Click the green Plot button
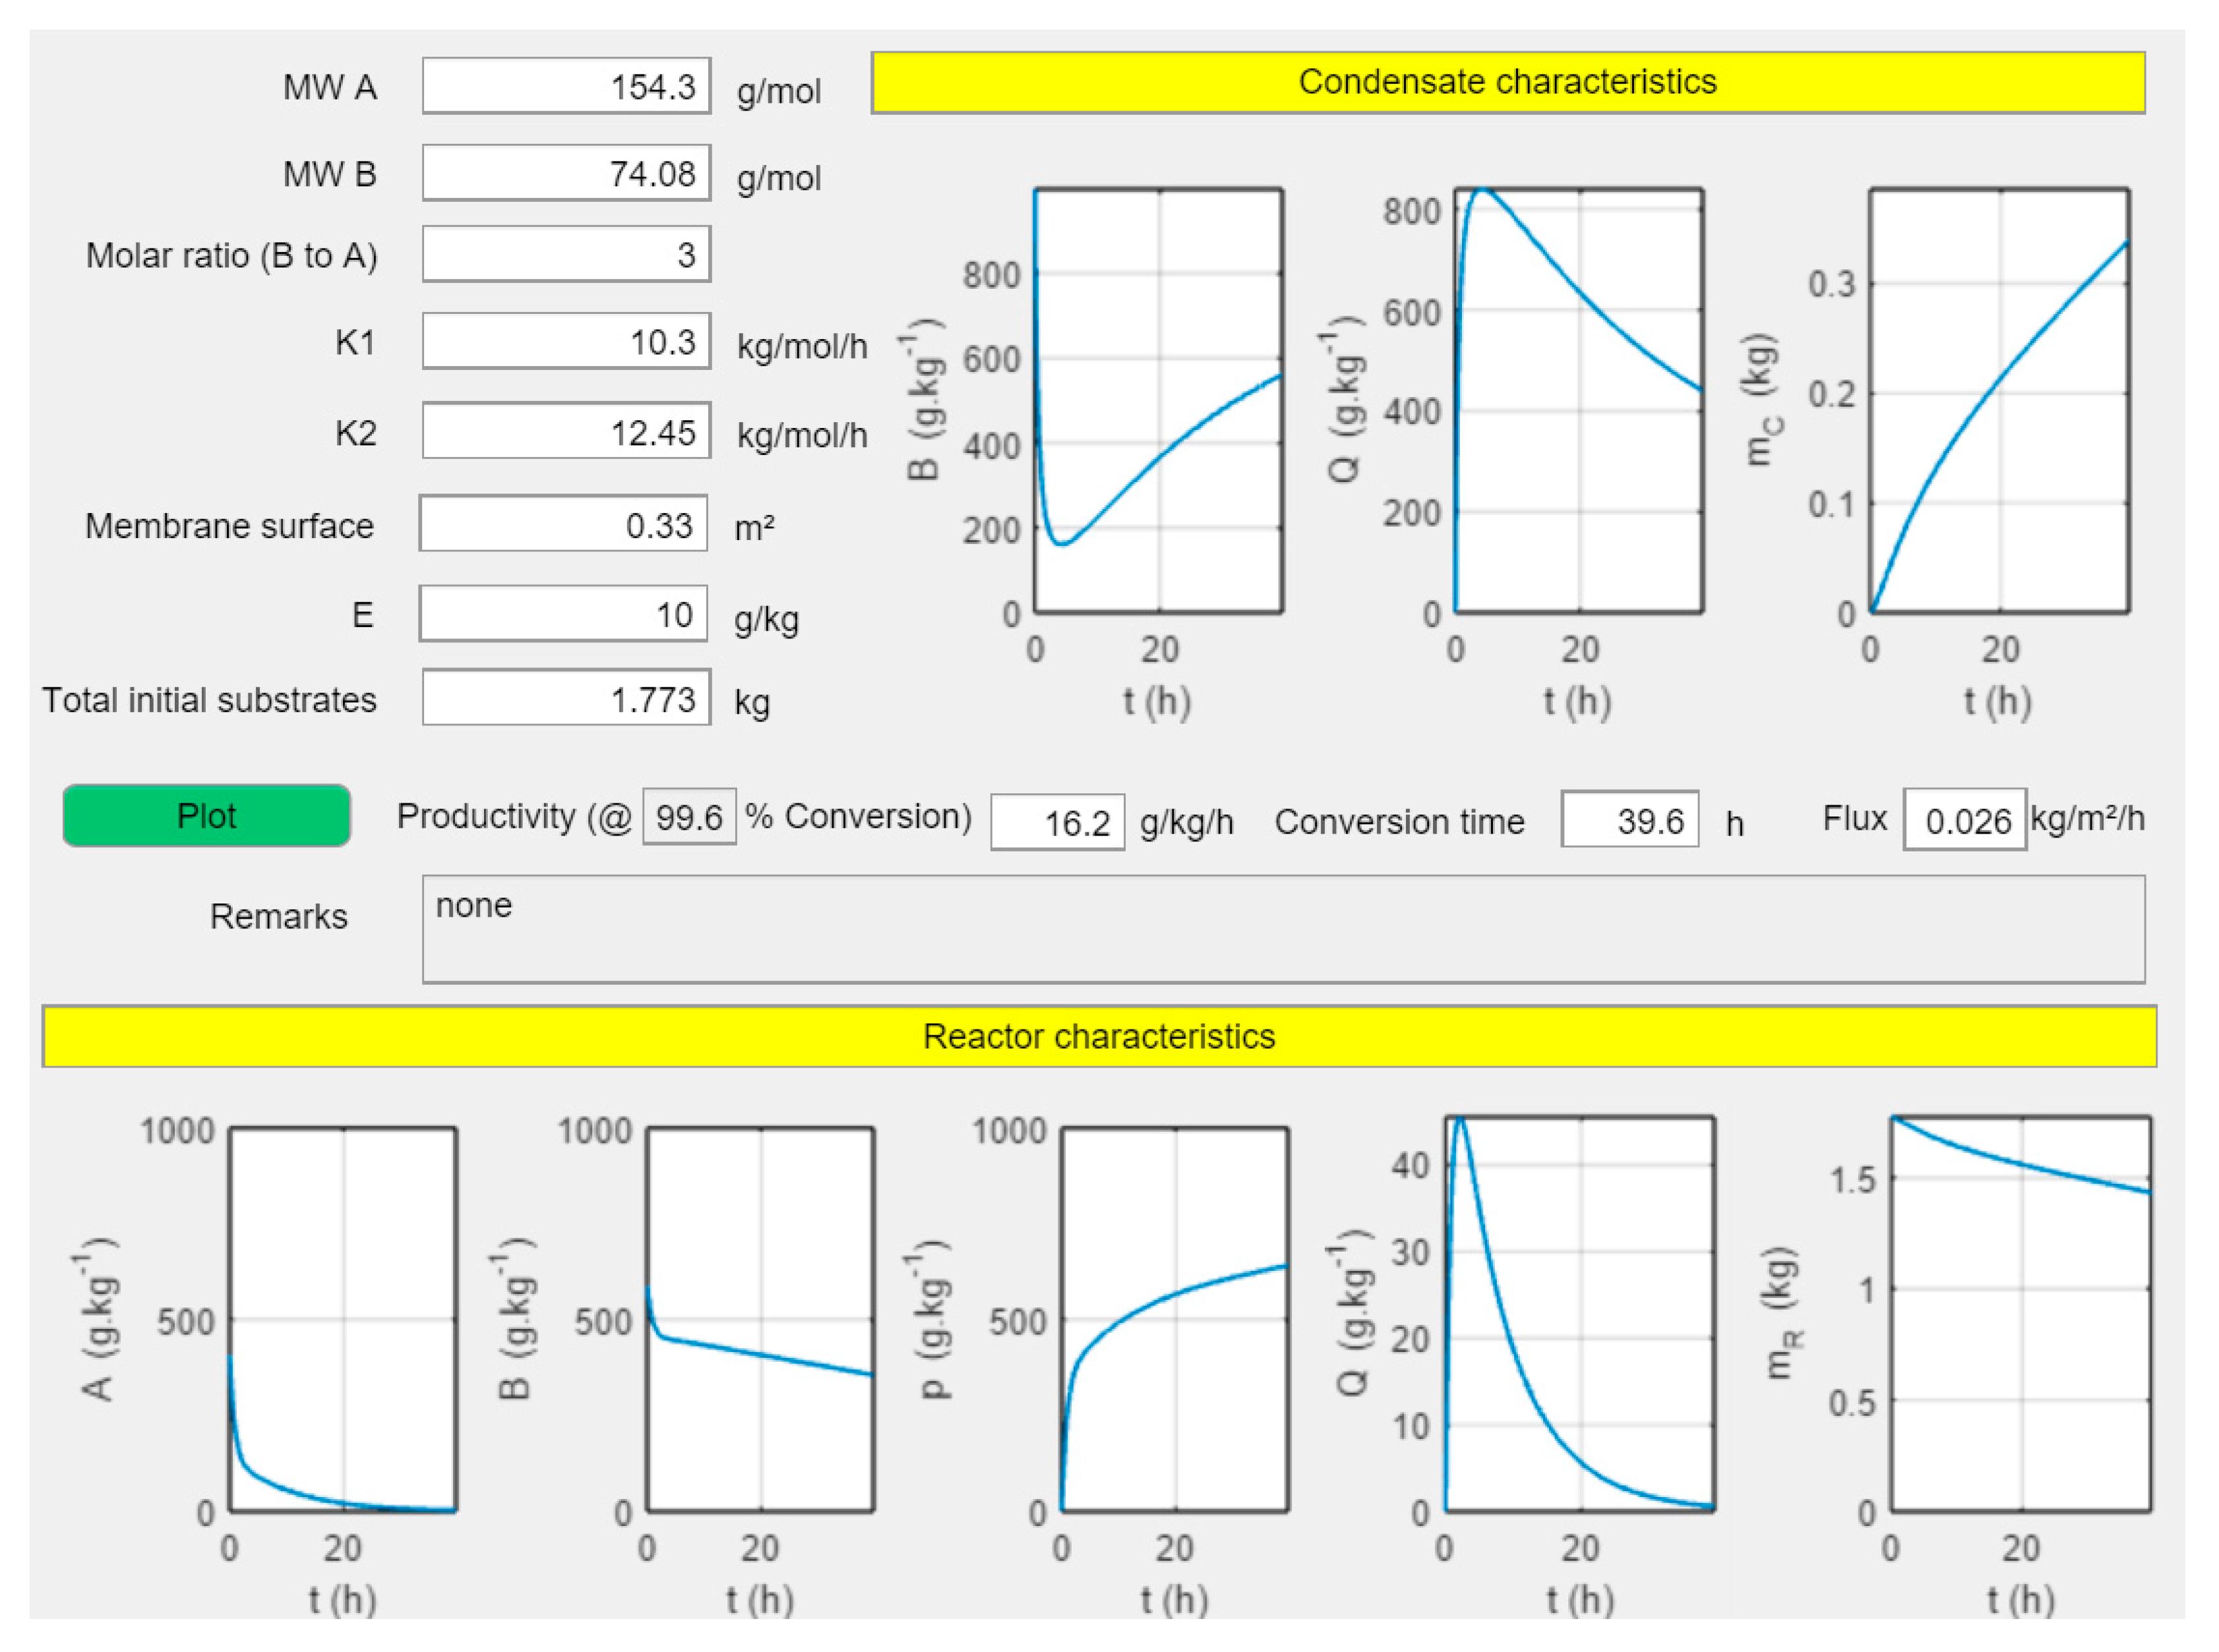 [x=206, y=815]
